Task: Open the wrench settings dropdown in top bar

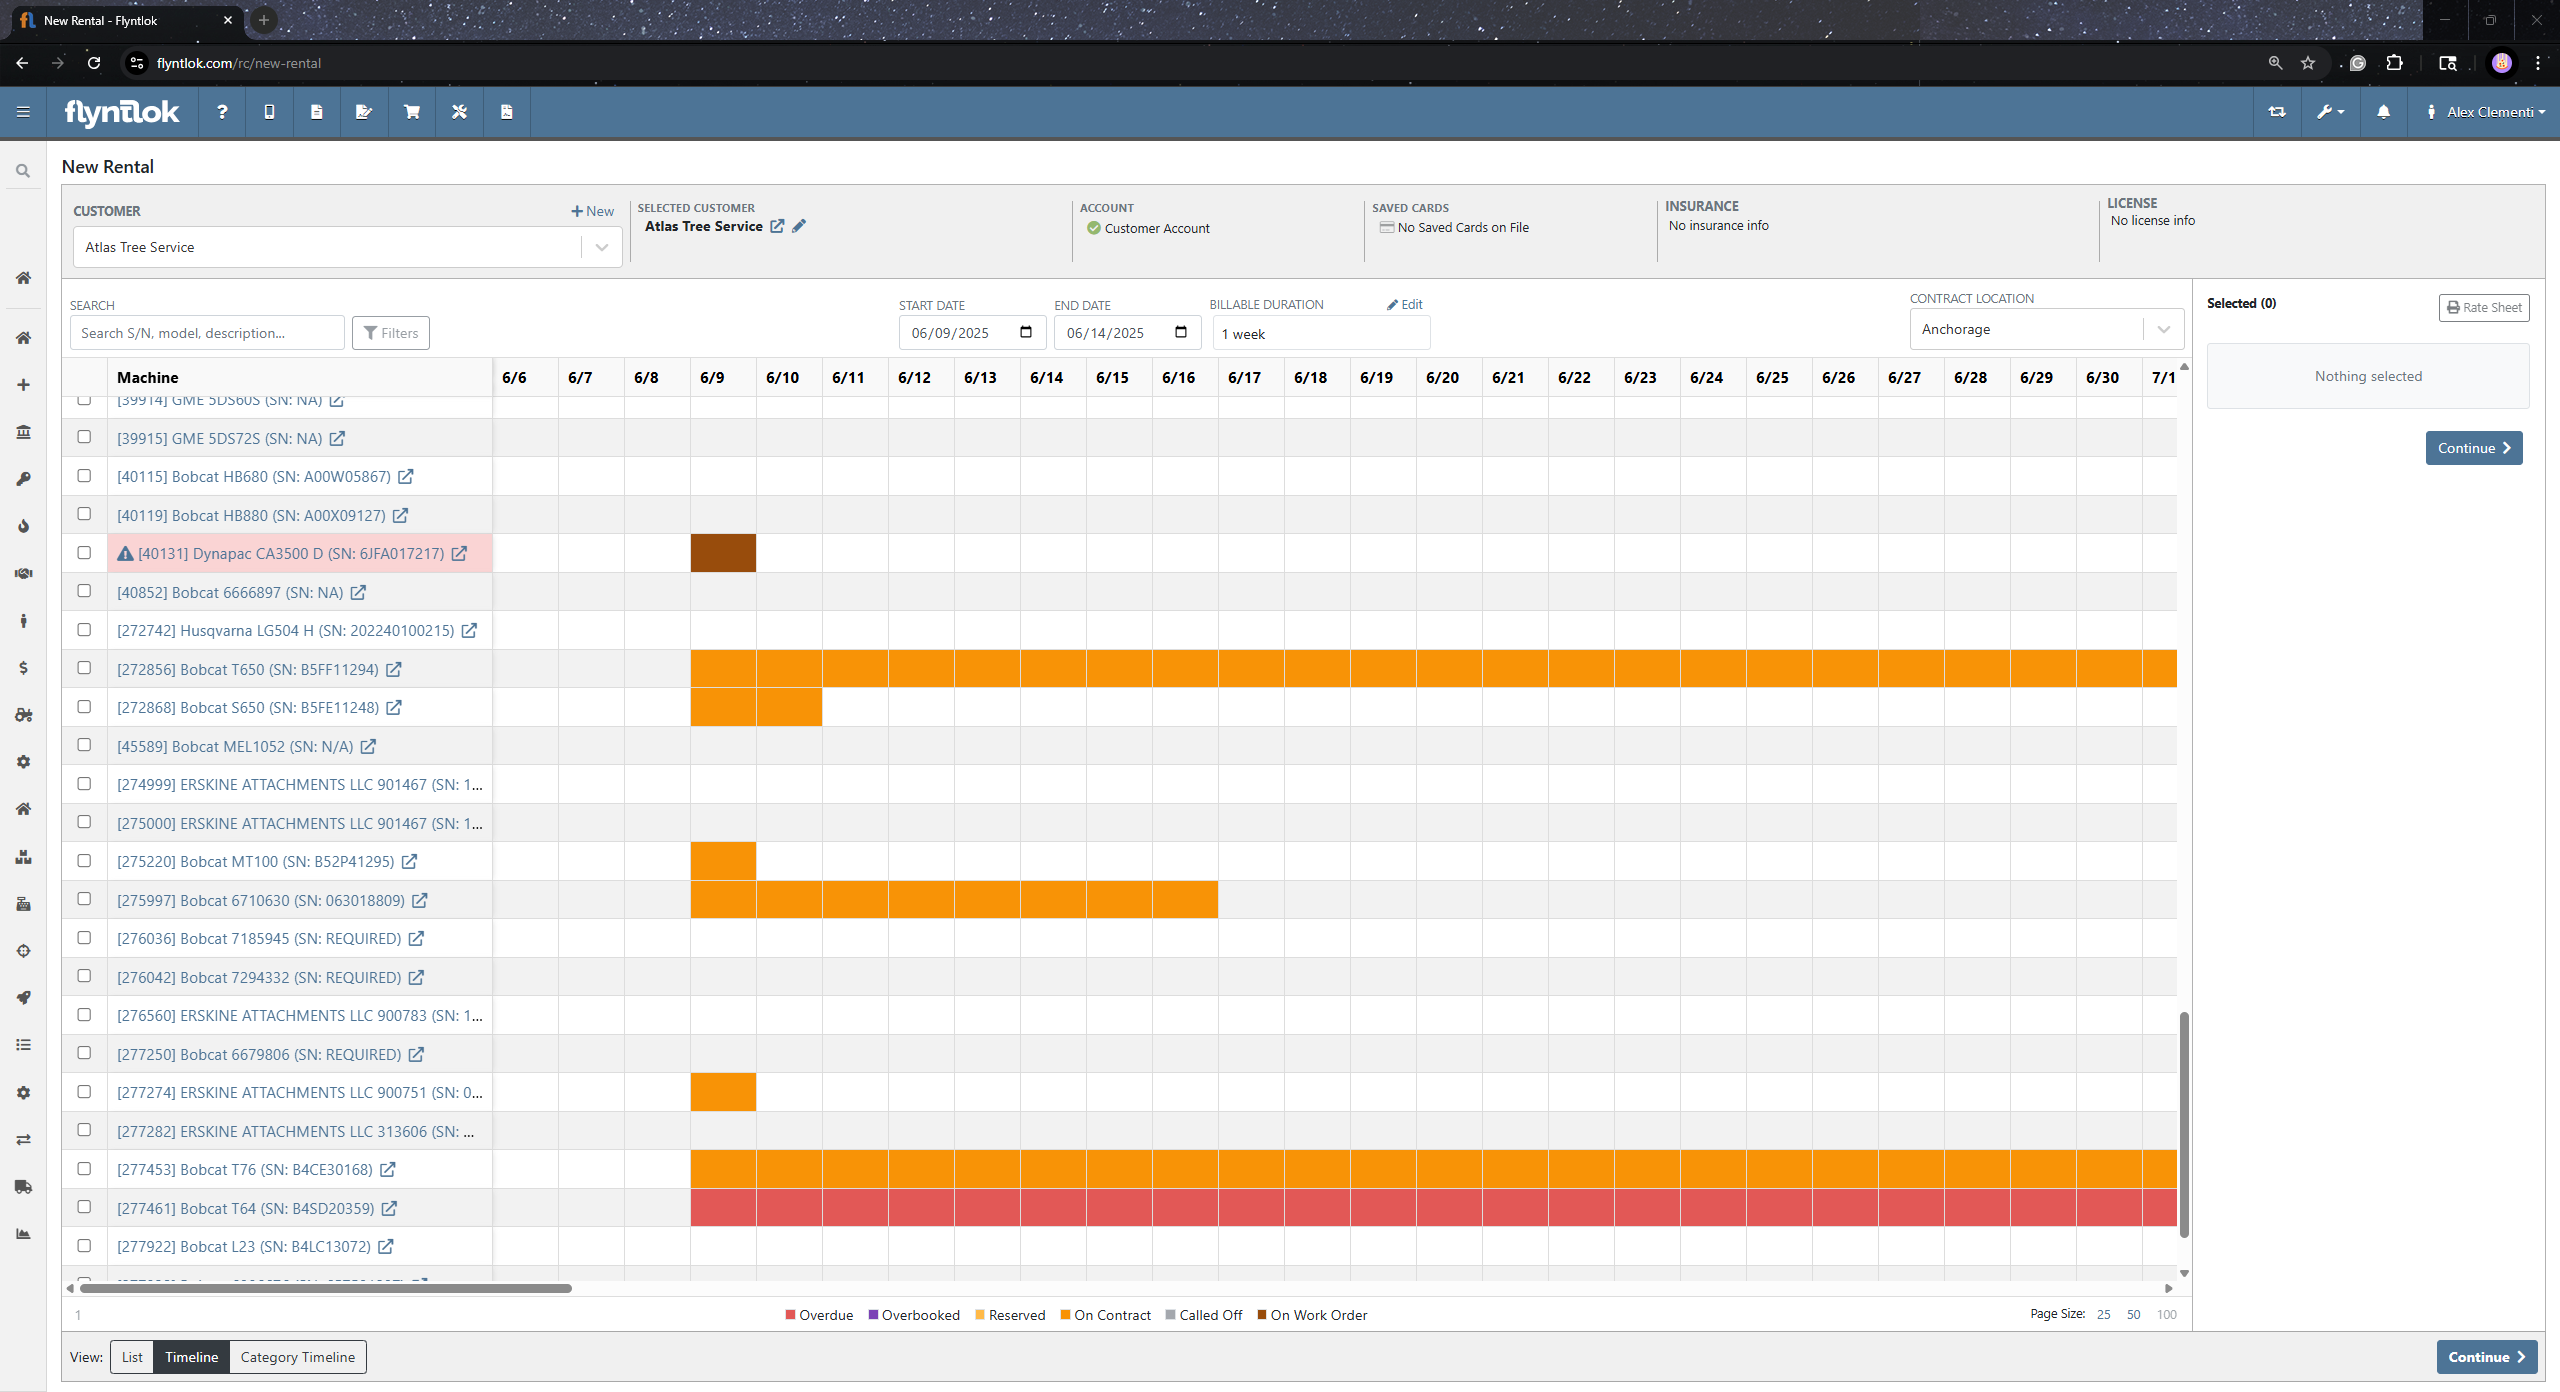Action: click(x=2331, y=112)
